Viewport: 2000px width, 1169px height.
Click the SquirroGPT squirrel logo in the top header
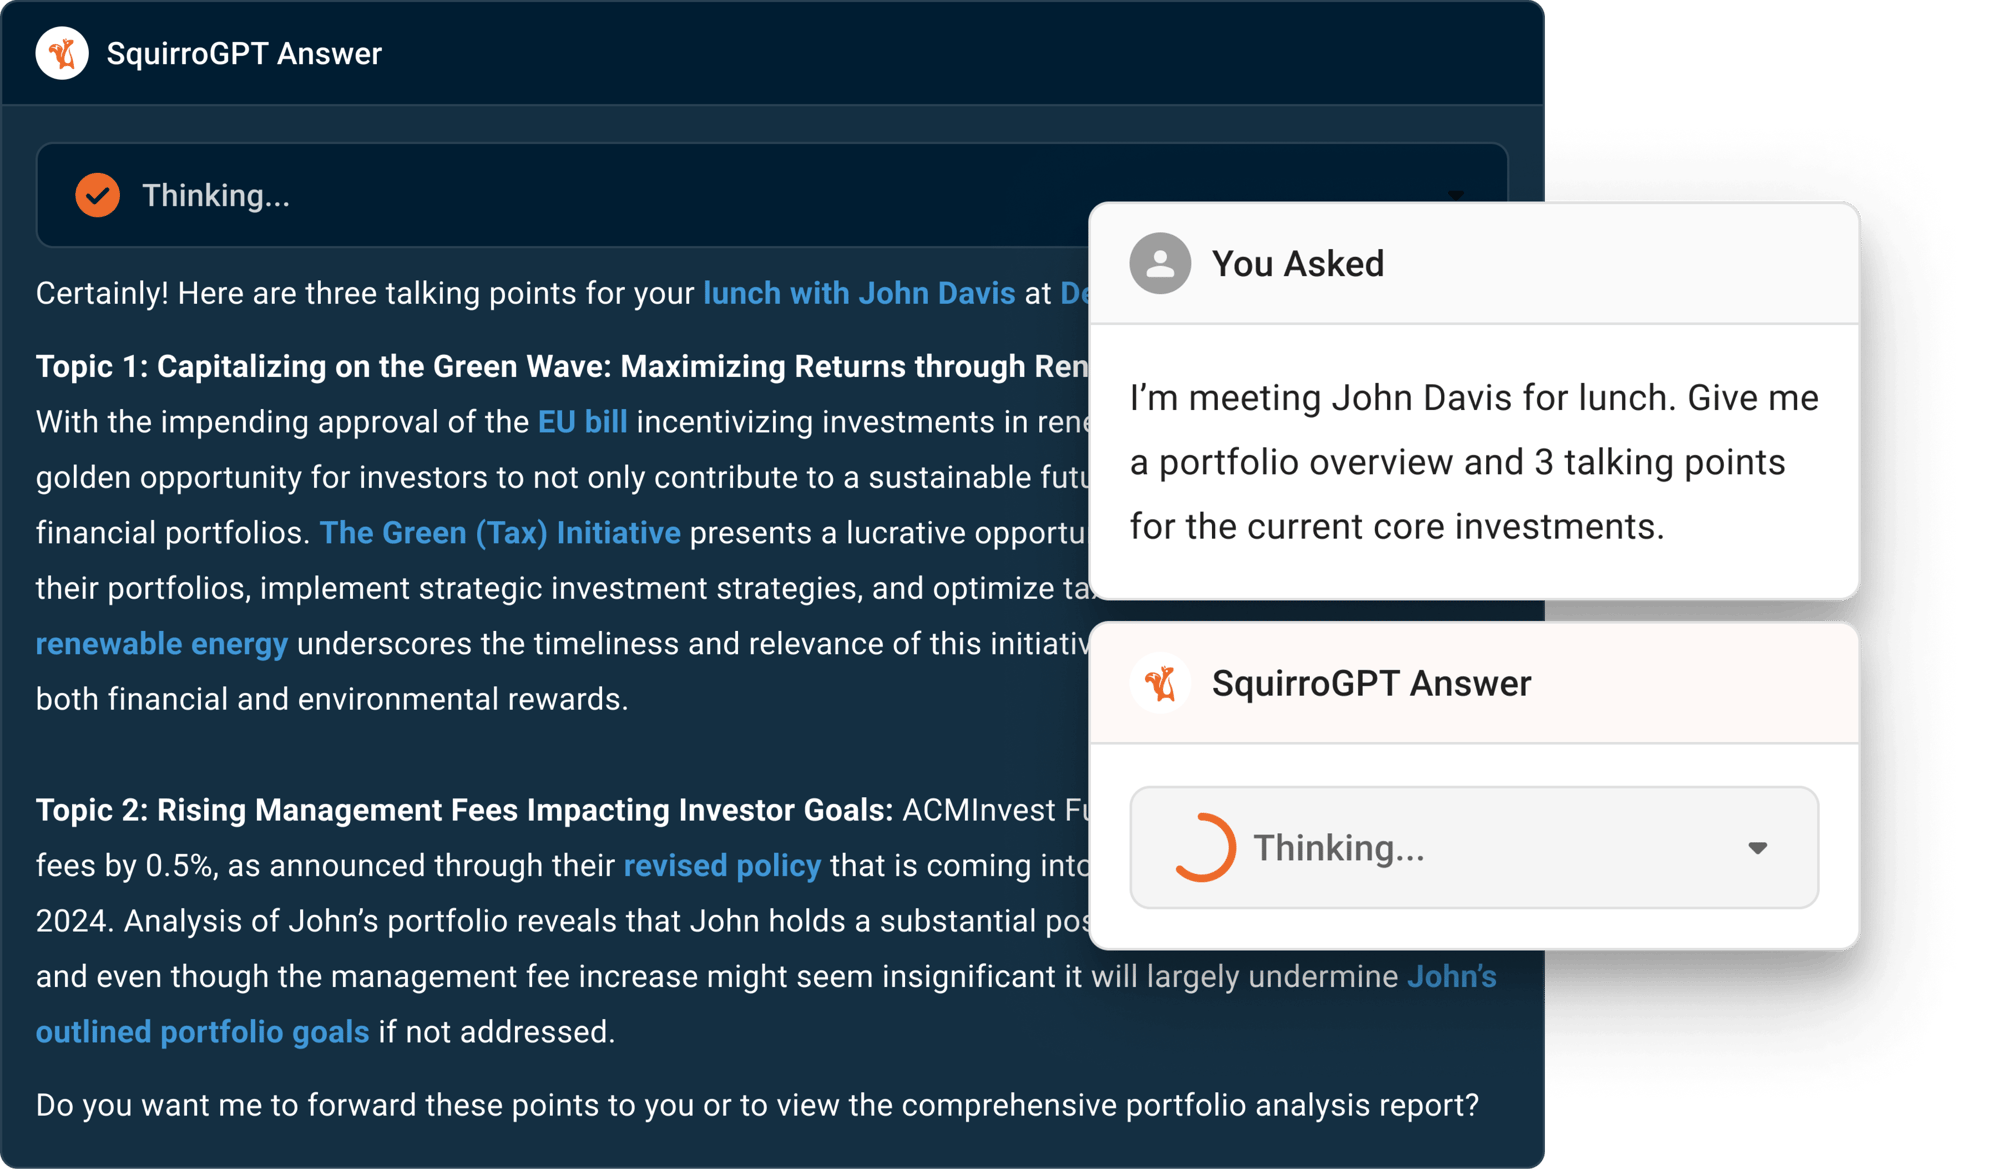tap(63, 54)
